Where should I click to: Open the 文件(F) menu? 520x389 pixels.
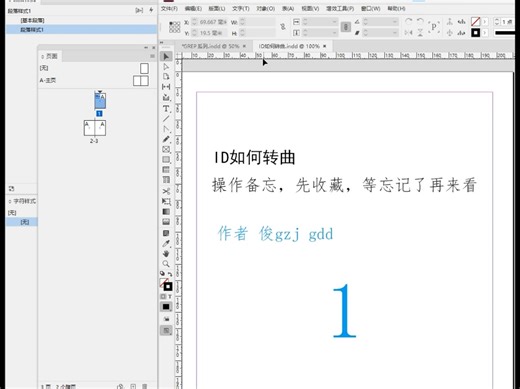tap(169, 8)
